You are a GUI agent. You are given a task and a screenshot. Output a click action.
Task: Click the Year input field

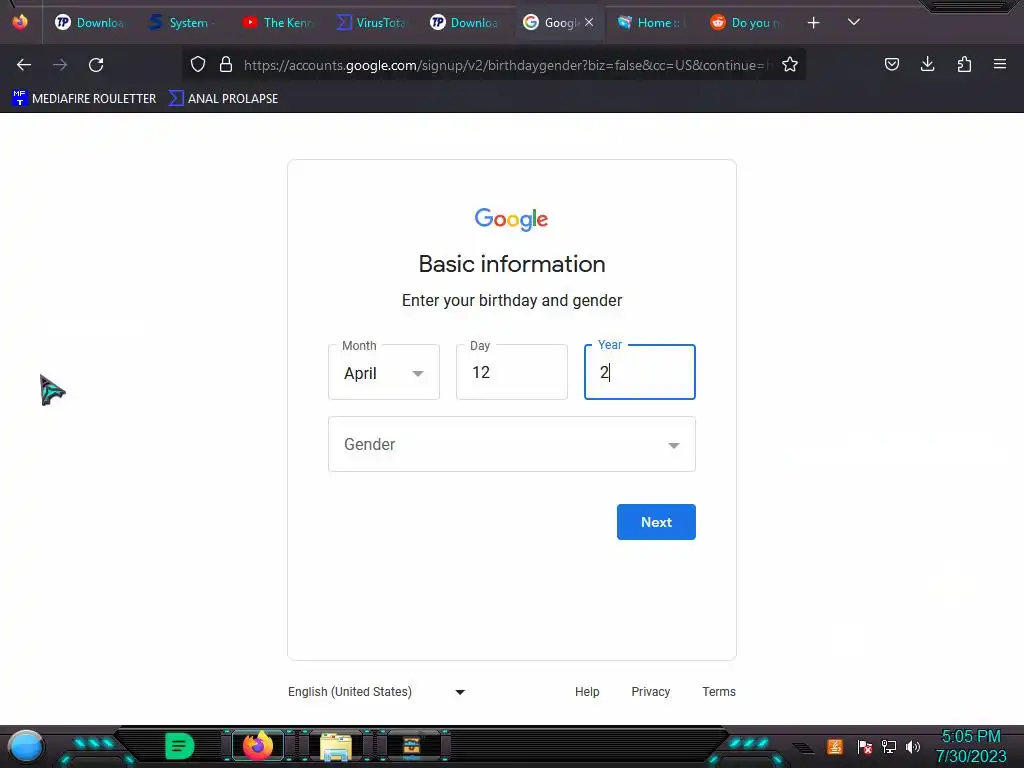(x=640, y=372)
